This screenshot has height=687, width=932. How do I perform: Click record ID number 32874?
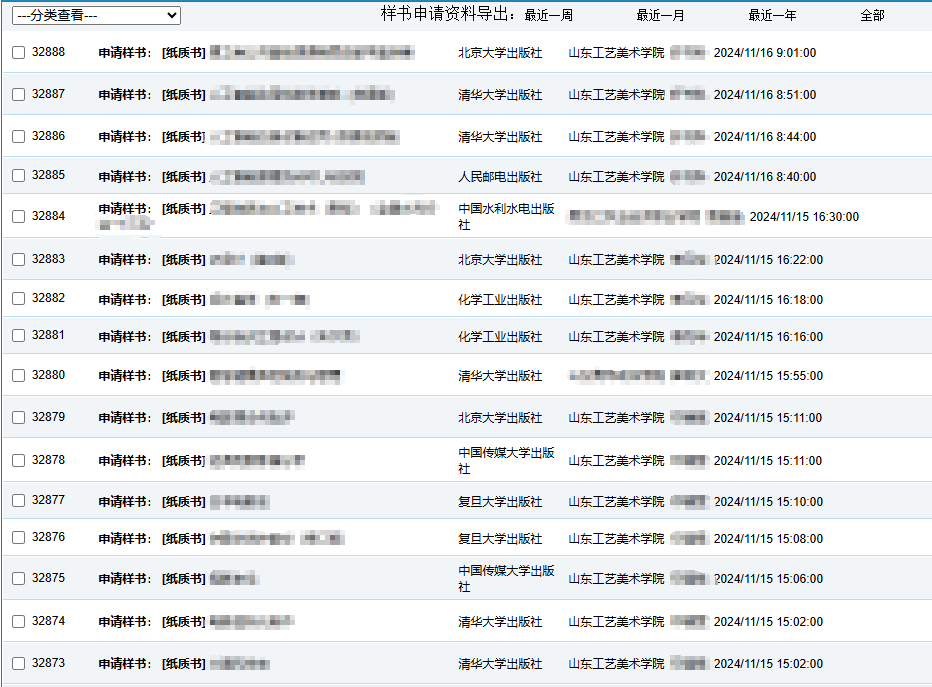(x=48, y=621)
